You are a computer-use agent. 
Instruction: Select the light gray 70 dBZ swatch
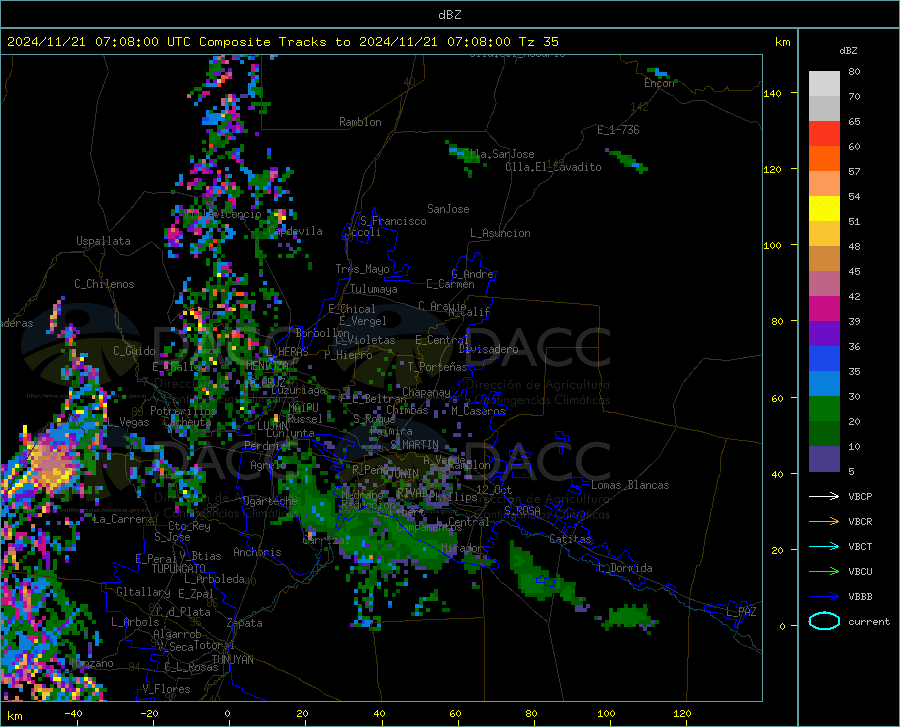click(x=824, y=84)
